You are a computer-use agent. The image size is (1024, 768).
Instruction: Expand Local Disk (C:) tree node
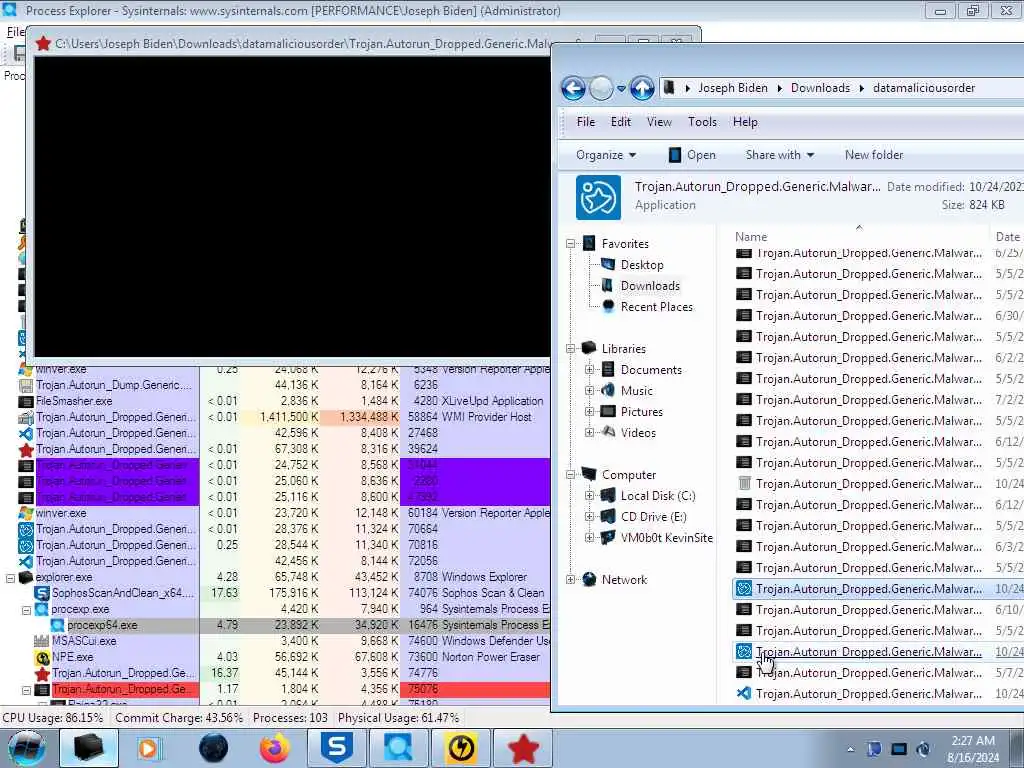589,496
